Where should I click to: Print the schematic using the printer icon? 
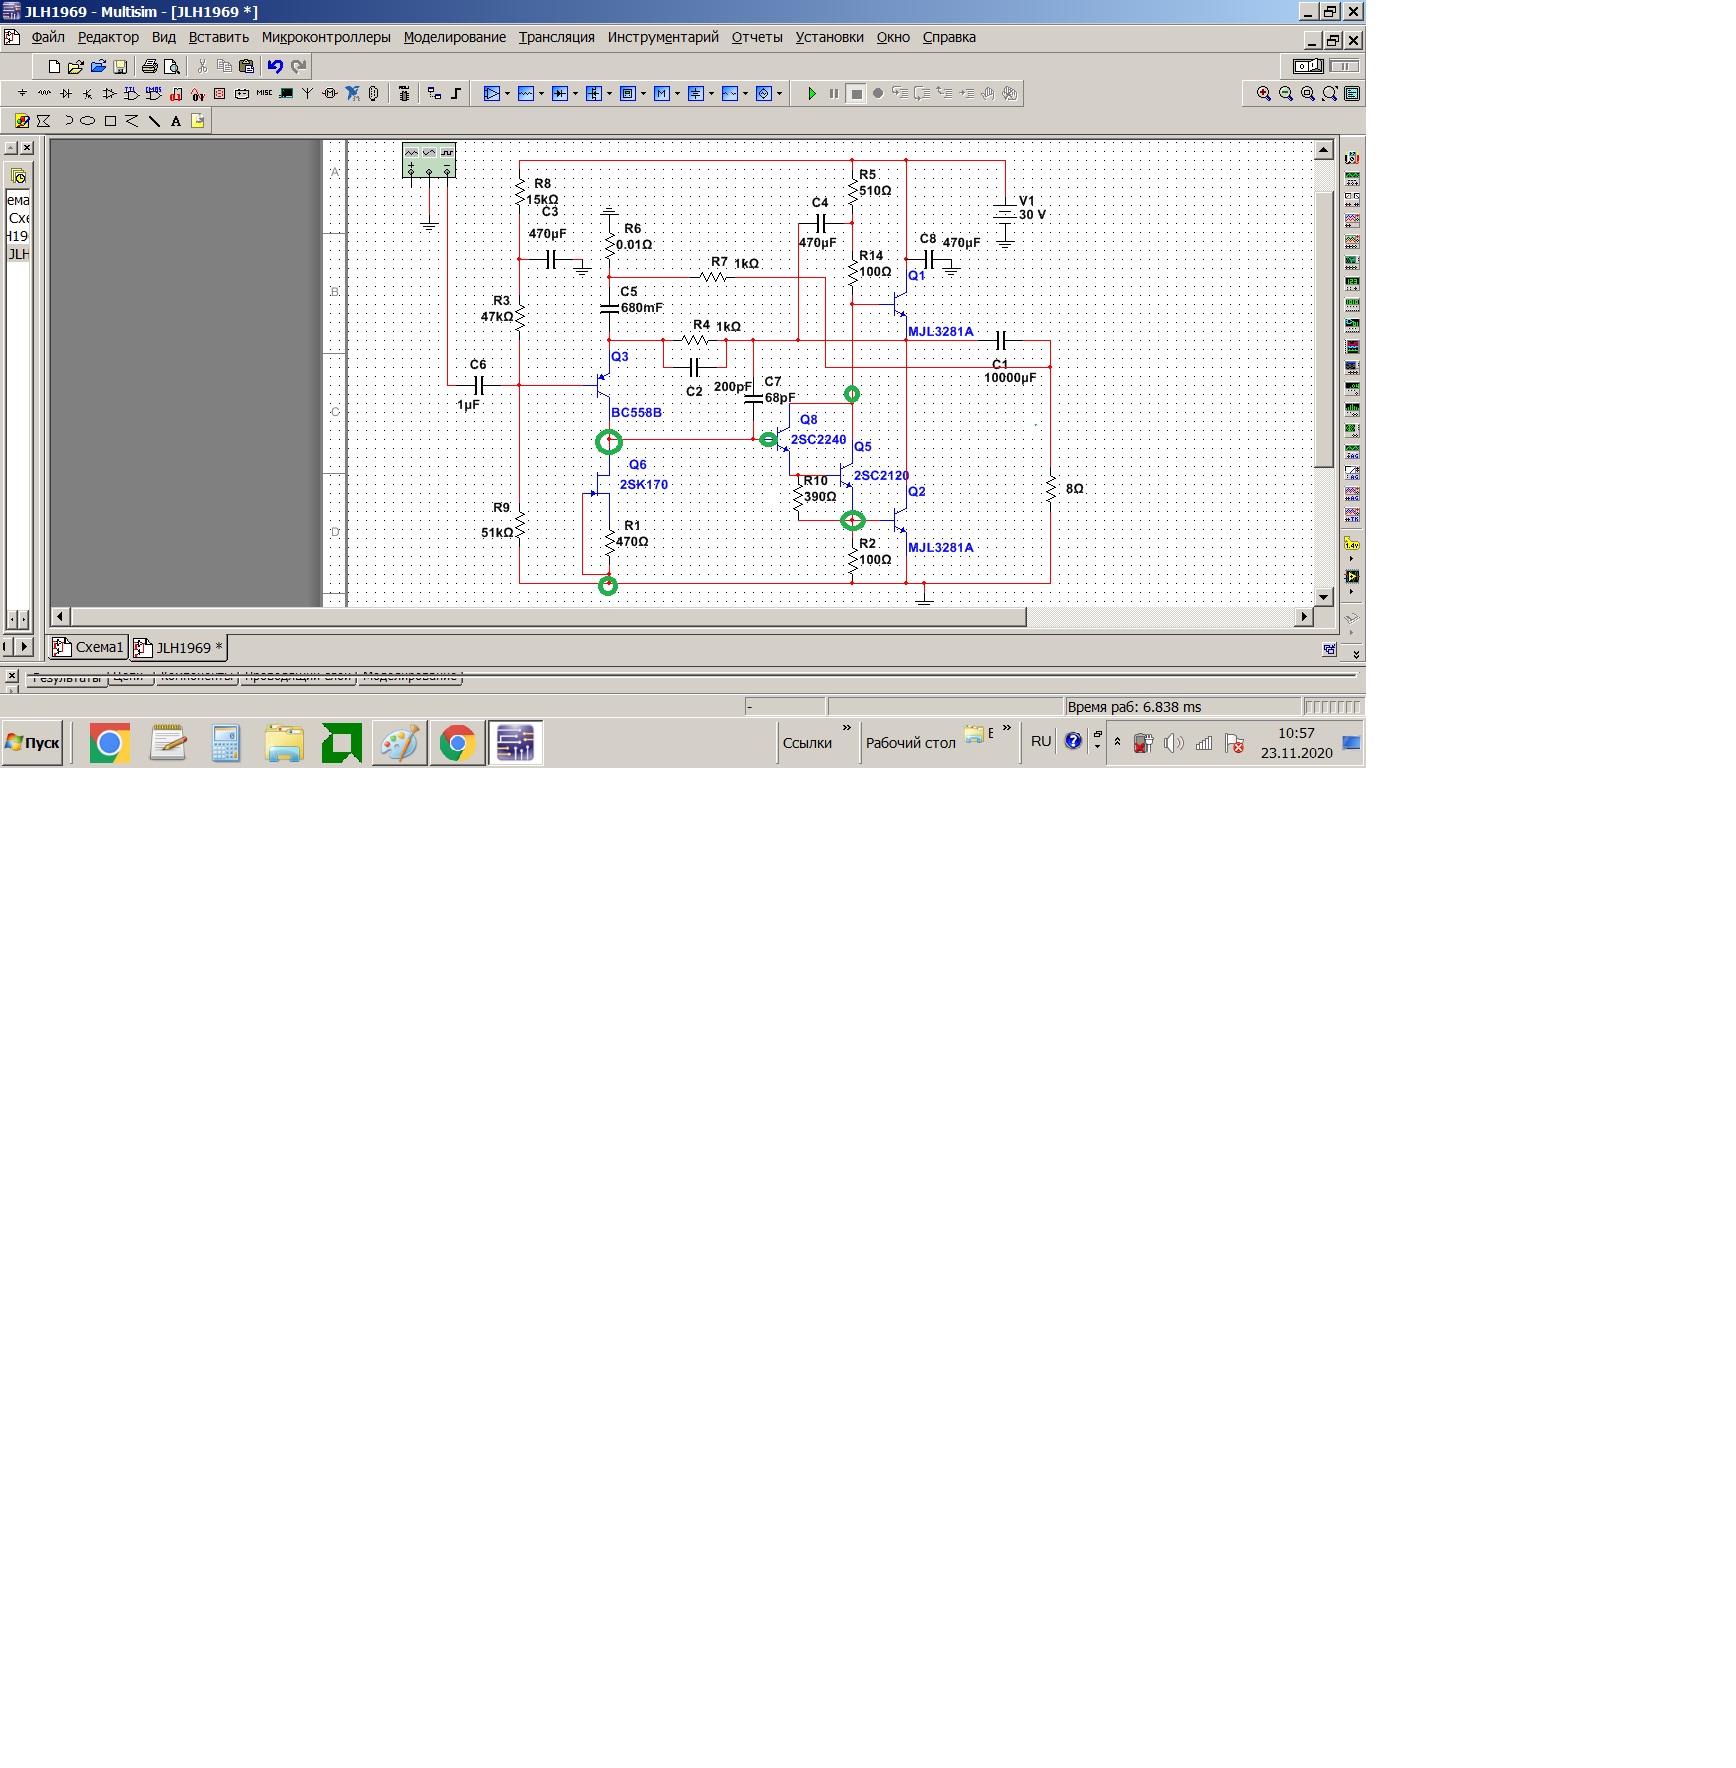(x=149, y=66)
